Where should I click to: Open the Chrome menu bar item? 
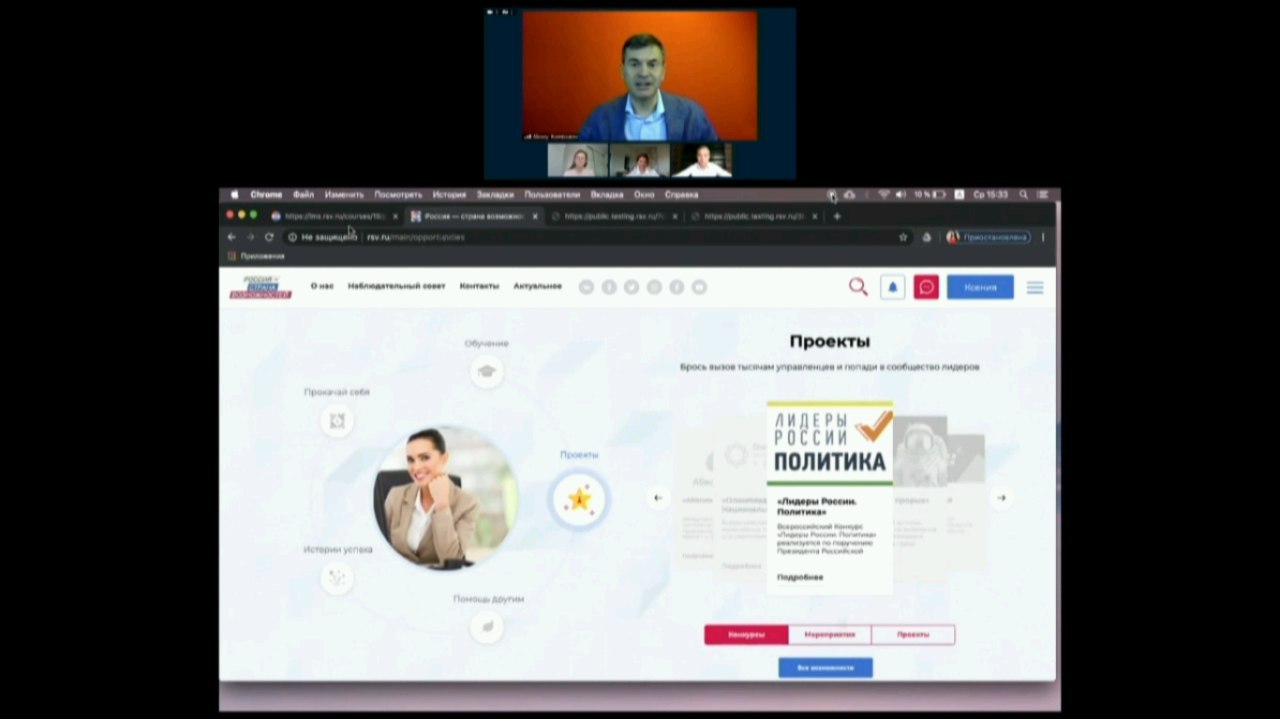pos(266,195)
